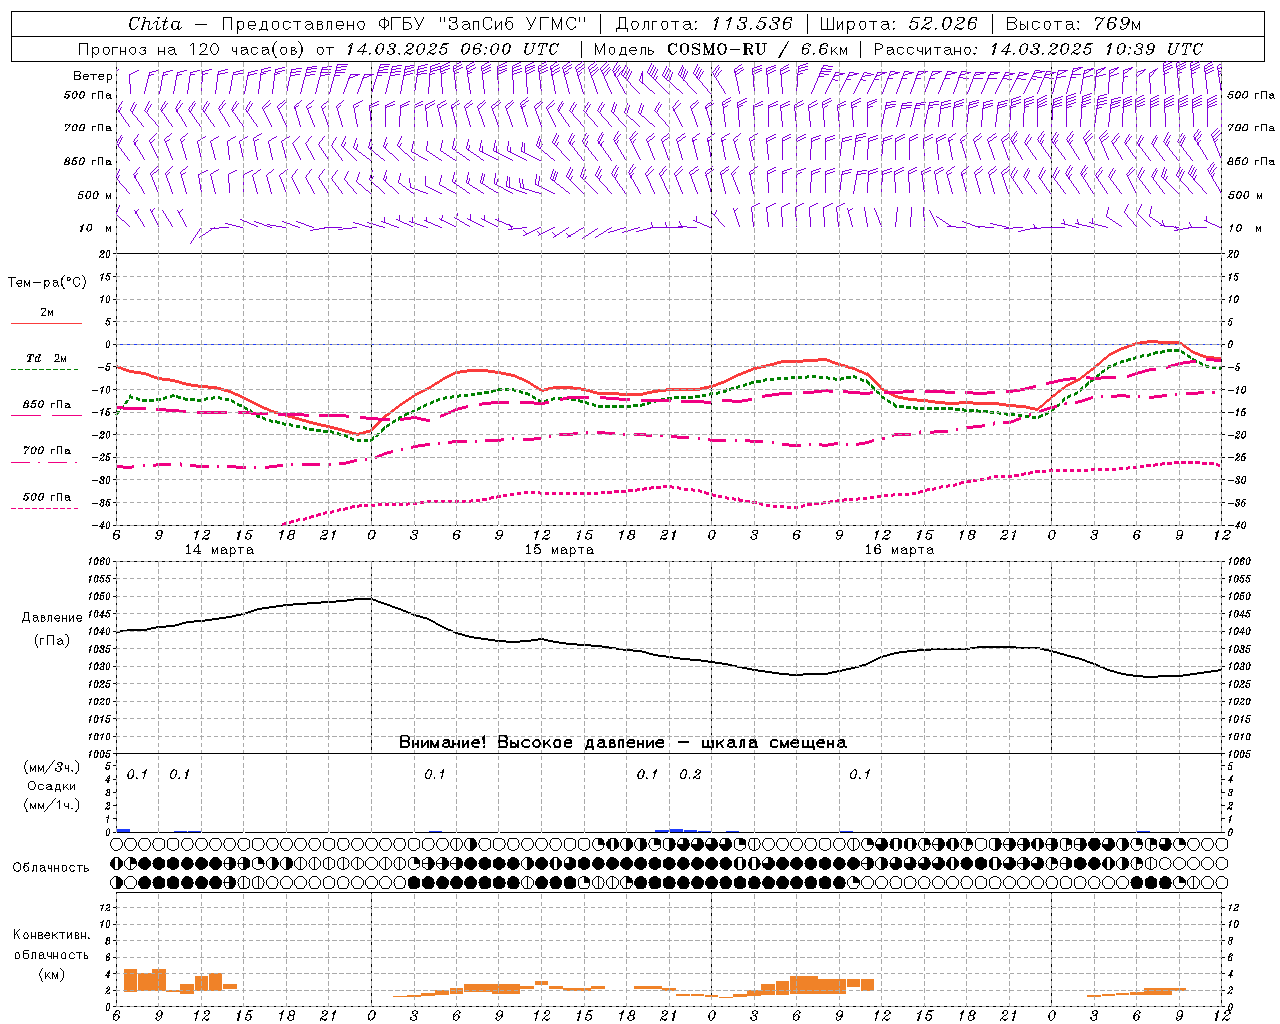Click the "700 гПа" temperature legend entry

click(47, 451)
